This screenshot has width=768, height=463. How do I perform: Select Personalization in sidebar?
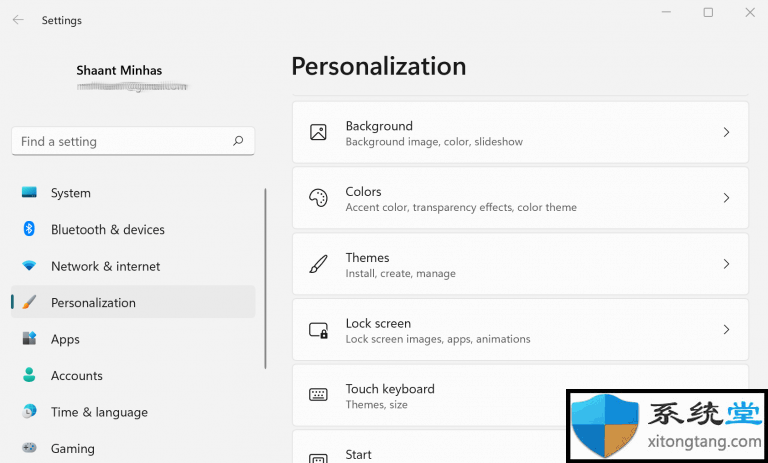pos(133,302)
